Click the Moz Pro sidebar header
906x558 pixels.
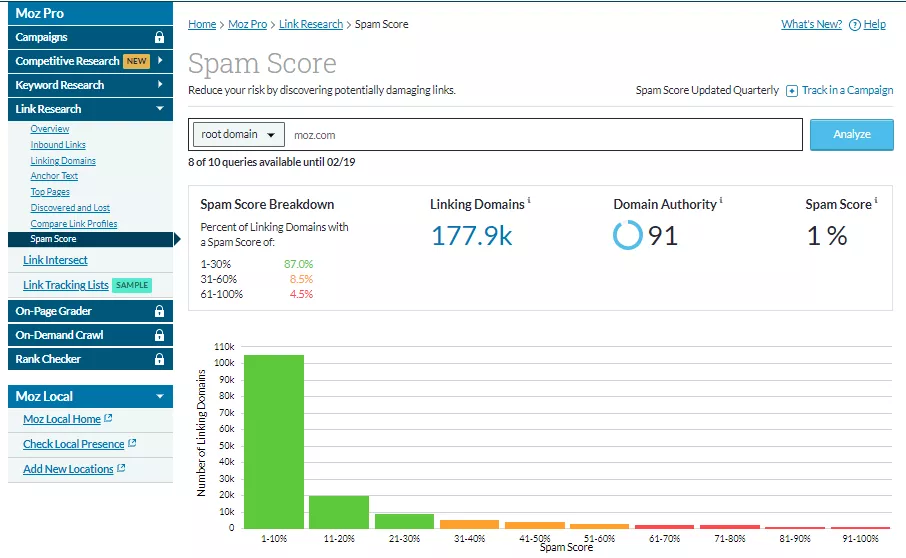[90, 13]
